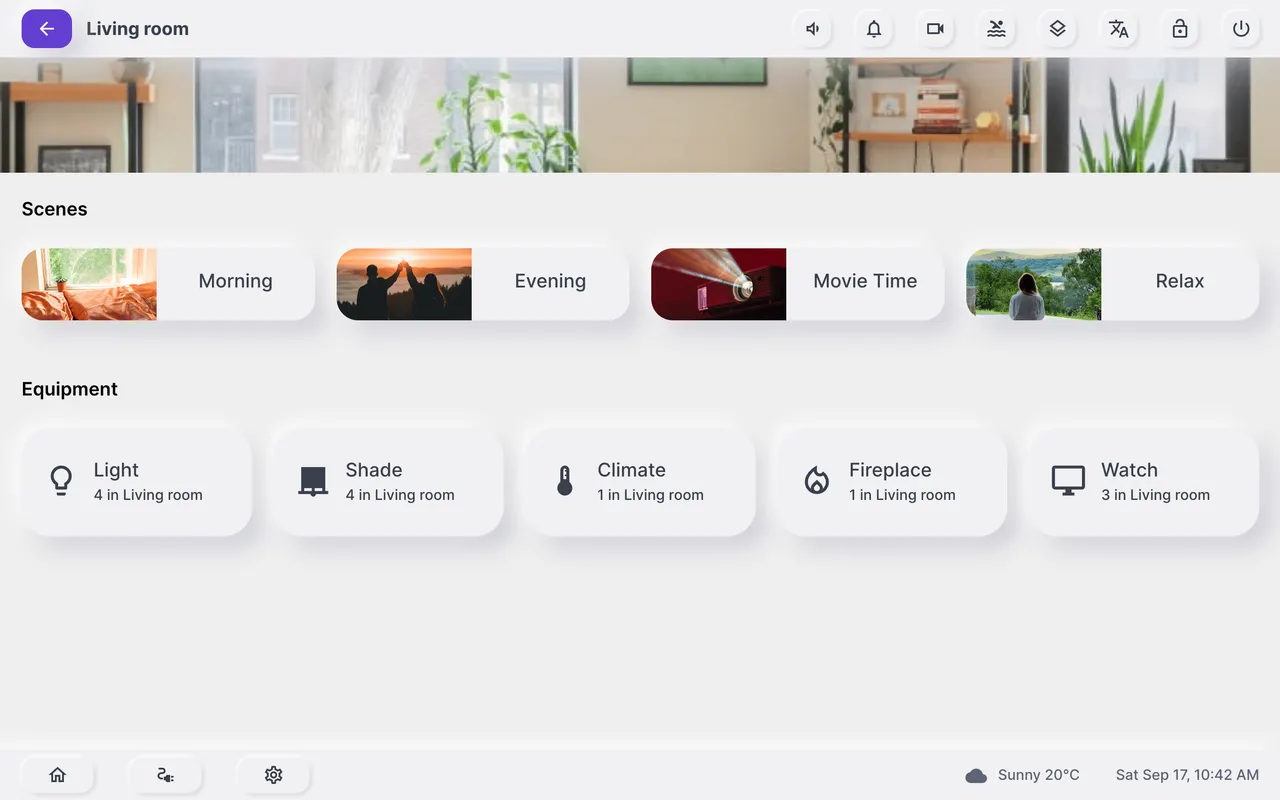Toggle the door lock
The width and height of the screenshot is (1280, 800).
point(1180,29)
